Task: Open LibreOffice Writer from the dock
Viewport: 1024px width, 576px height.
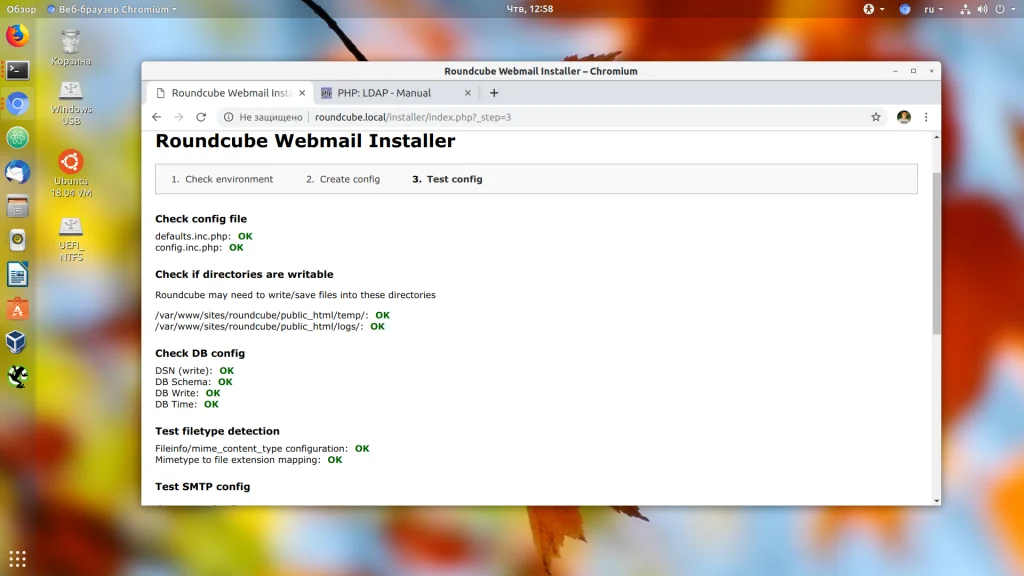Action: tap(18, 274)
